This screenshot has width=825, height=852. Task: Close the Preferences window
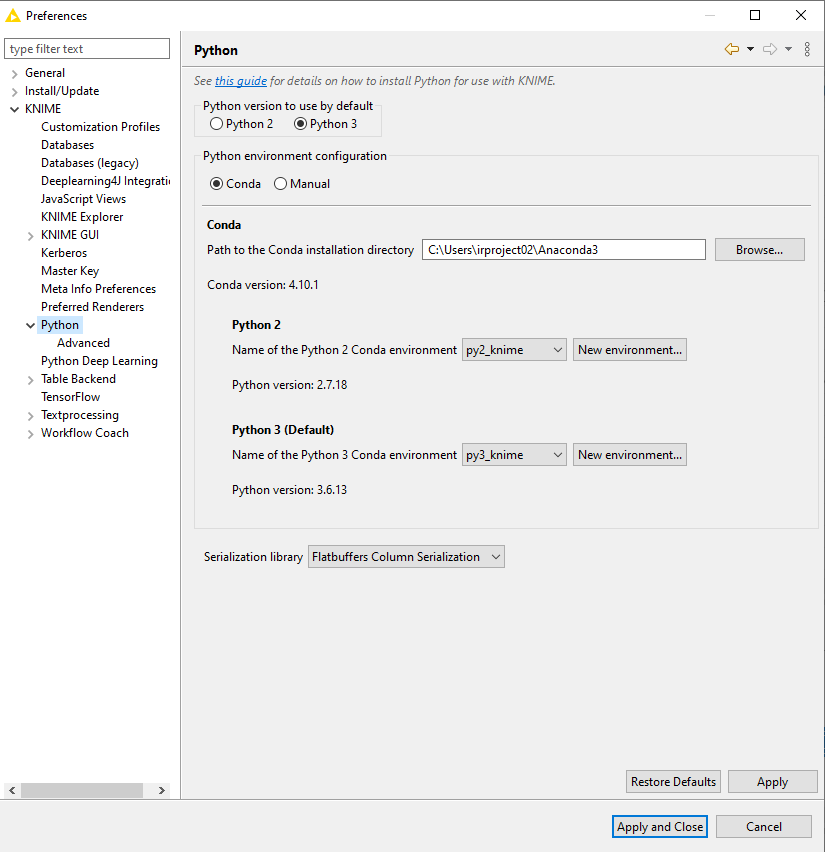click(x=801, y=15)
